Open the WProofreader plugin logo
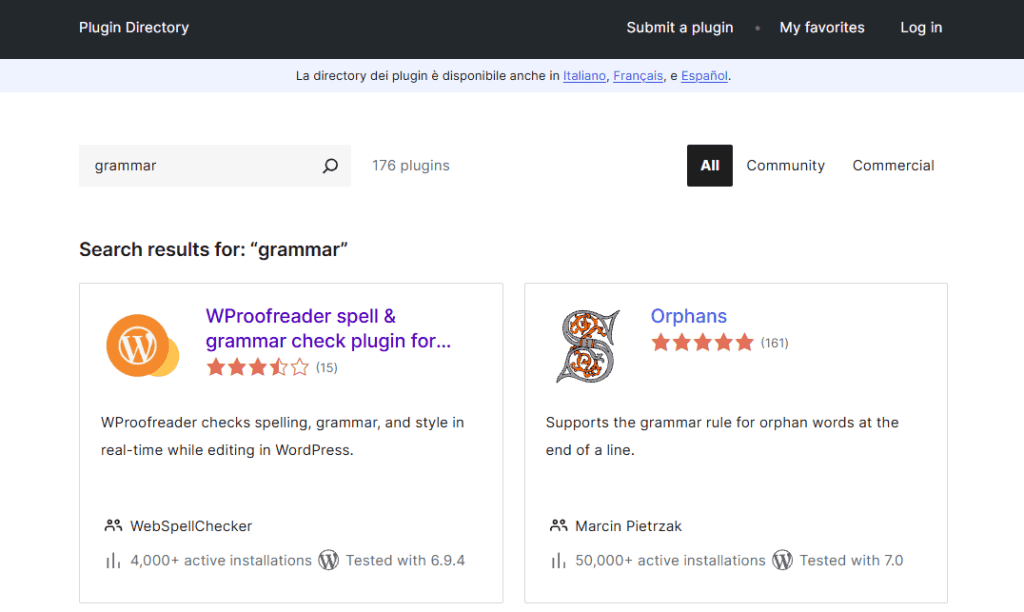1024x612 pixels. pyautogui.click(x=142, y=346)
